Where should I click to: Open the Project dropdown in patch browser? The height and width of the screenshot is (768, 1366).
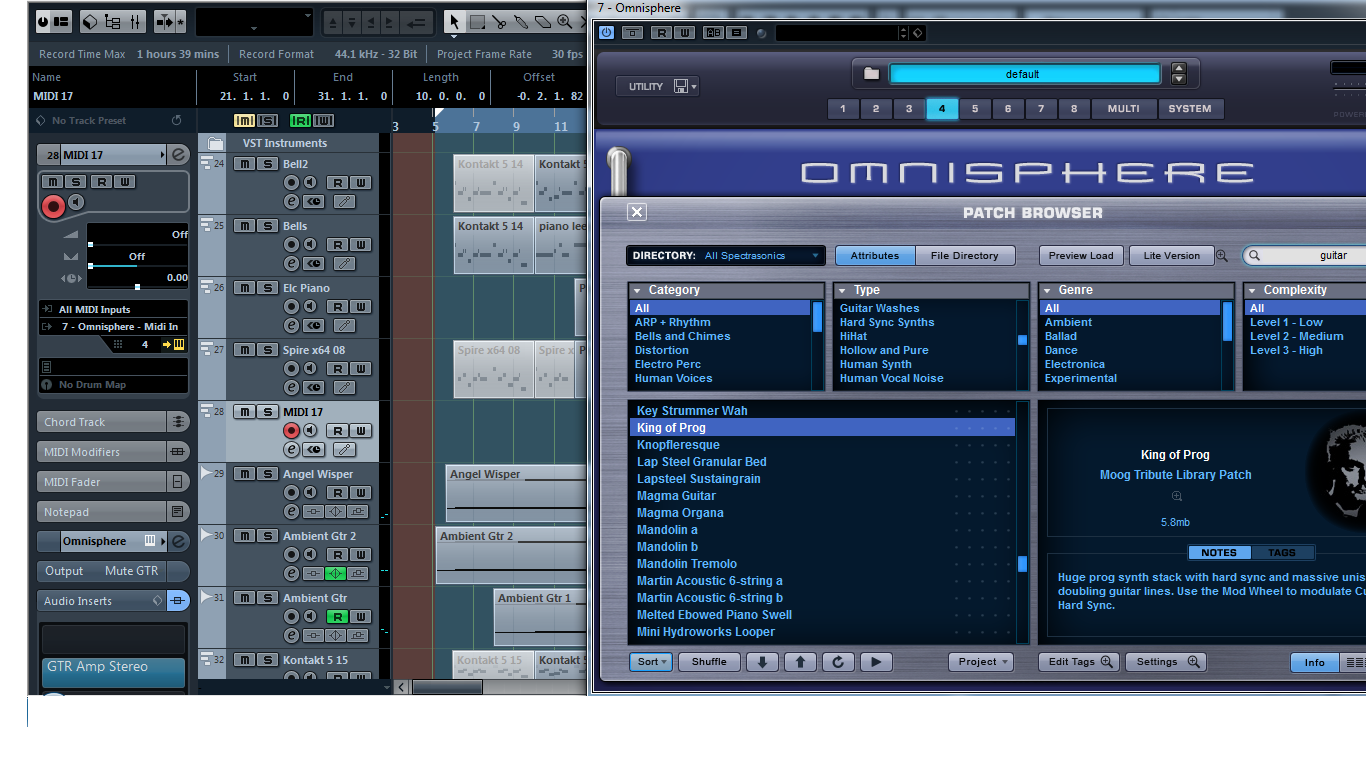pyautogui.click(x=980, y=662)
